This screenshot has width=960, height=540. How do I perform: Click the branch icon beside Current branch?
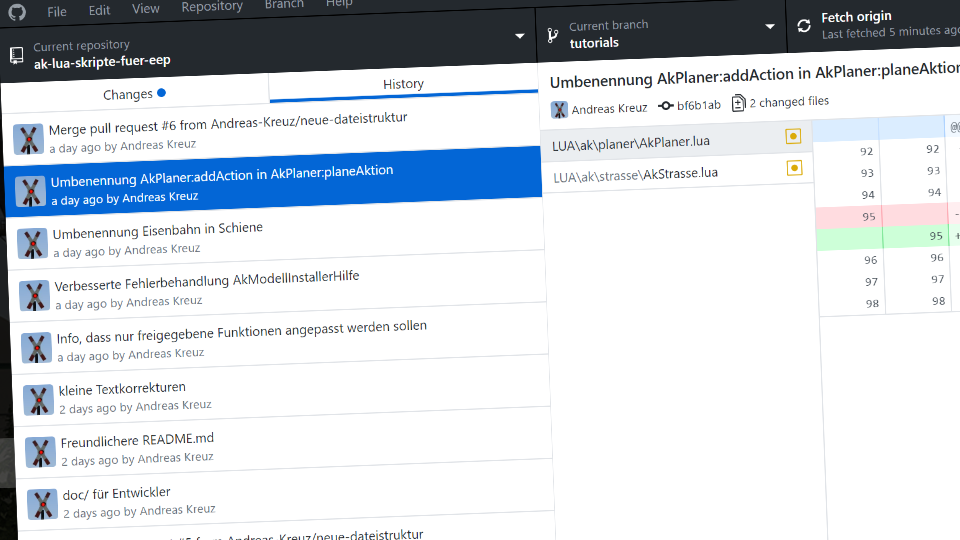coord(552,35)
